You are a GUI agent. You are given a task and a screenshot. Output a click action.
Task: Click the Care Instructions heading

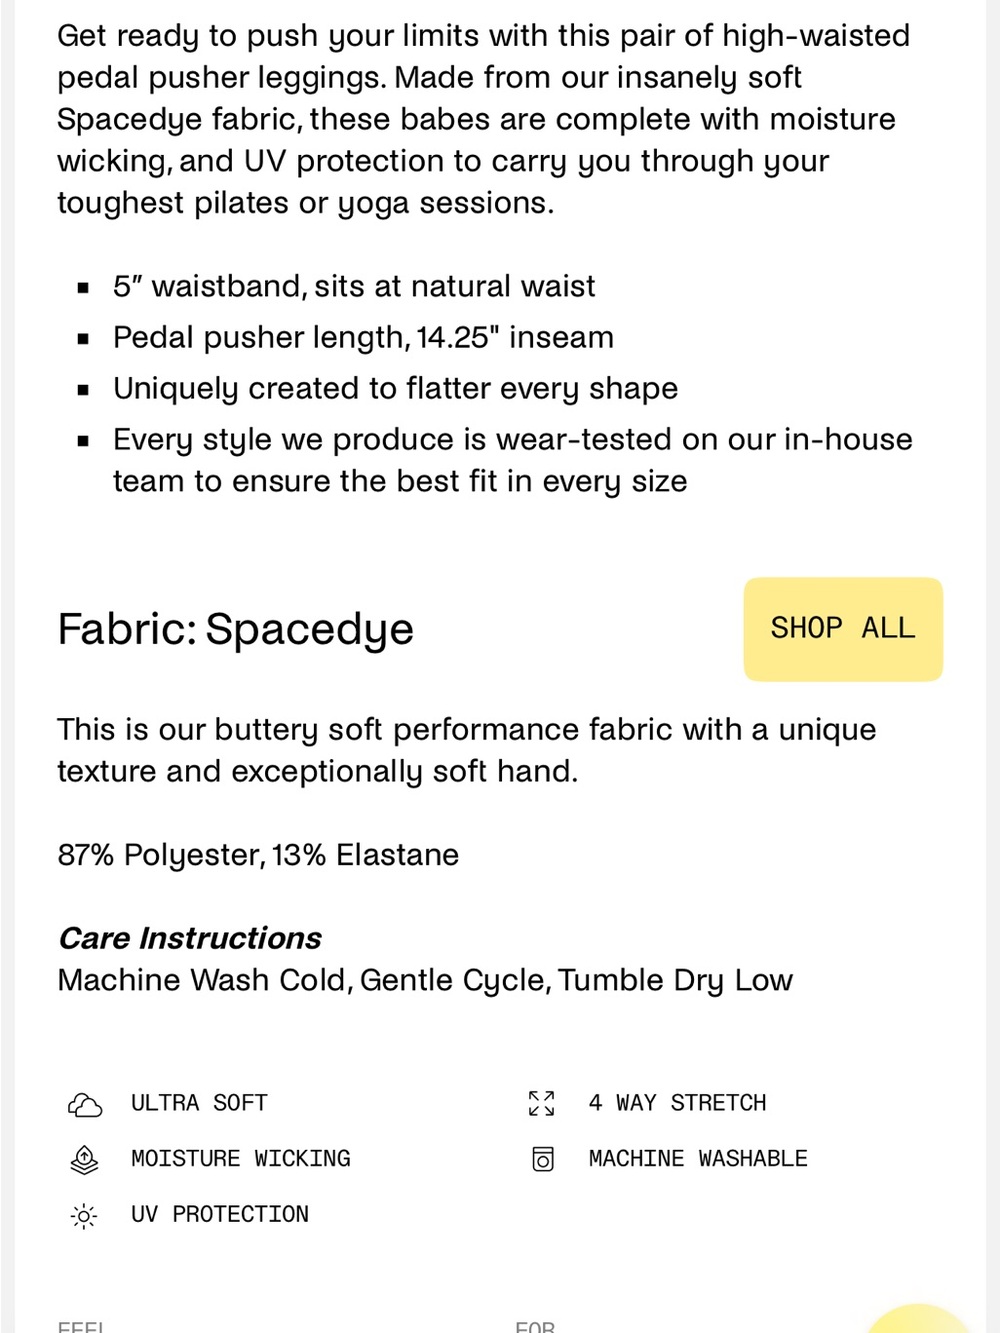pos(190,938)
